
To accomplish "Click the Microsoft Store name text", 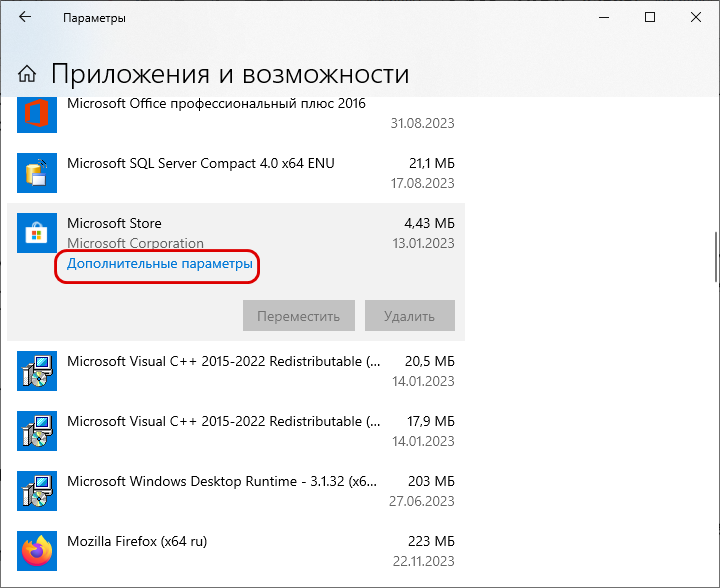I will tap(114, 224).
